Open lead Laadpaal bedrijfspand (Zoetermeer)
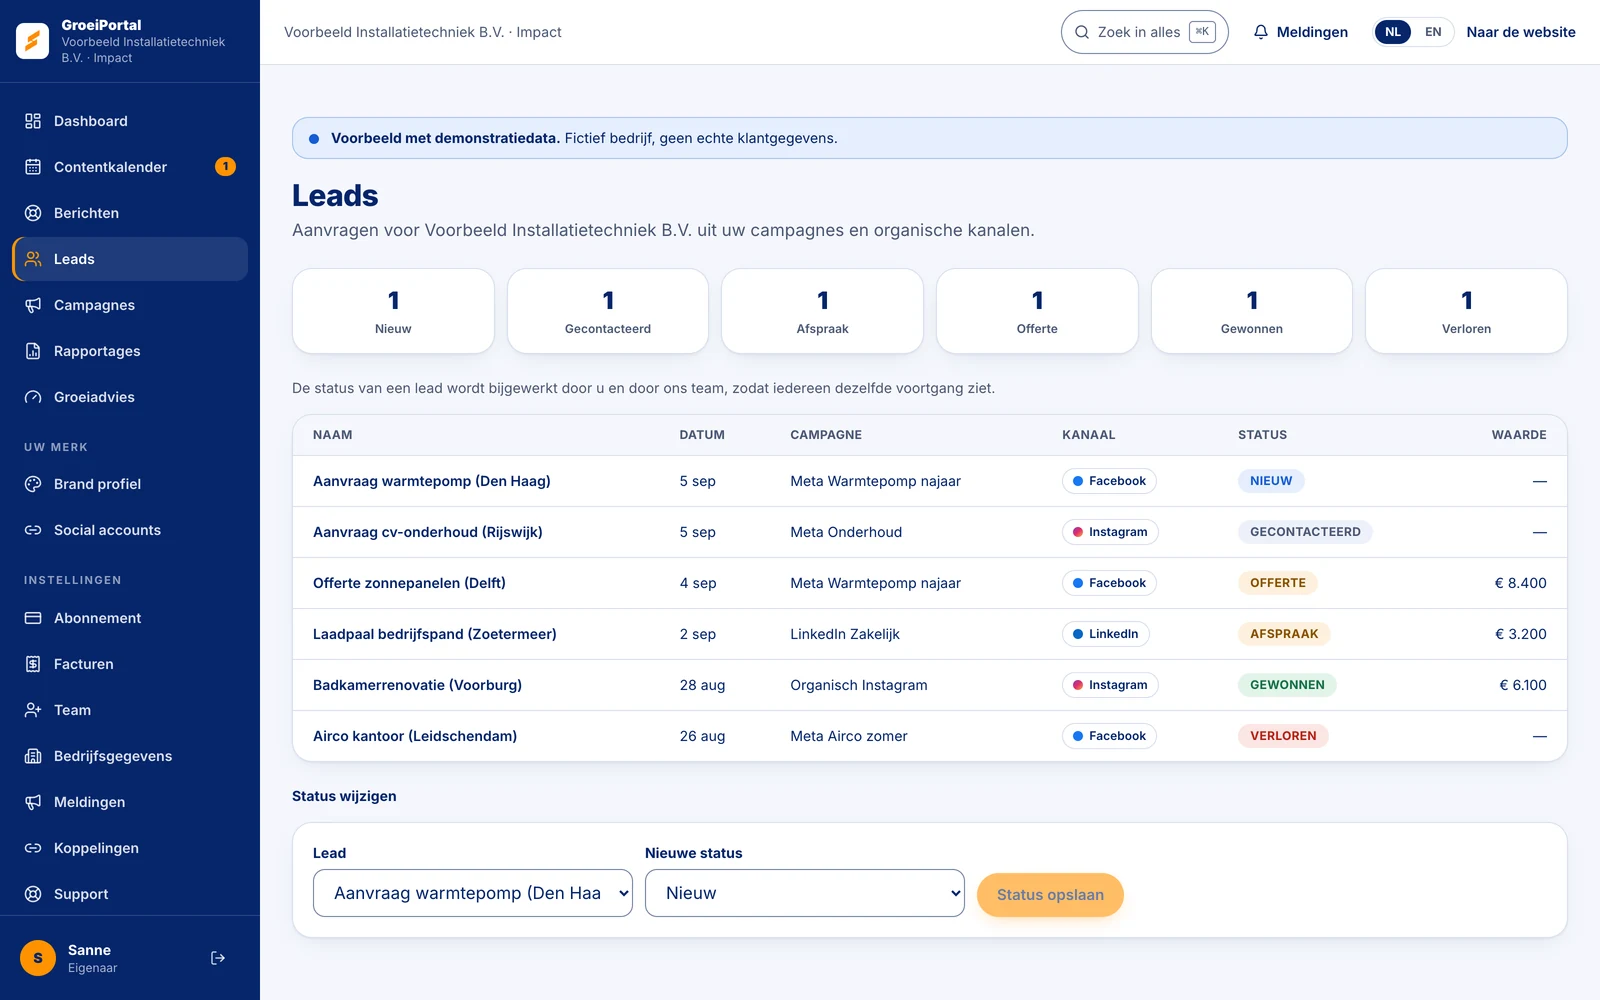This screenshot has height=1000, width=1600. click(435, 634)
